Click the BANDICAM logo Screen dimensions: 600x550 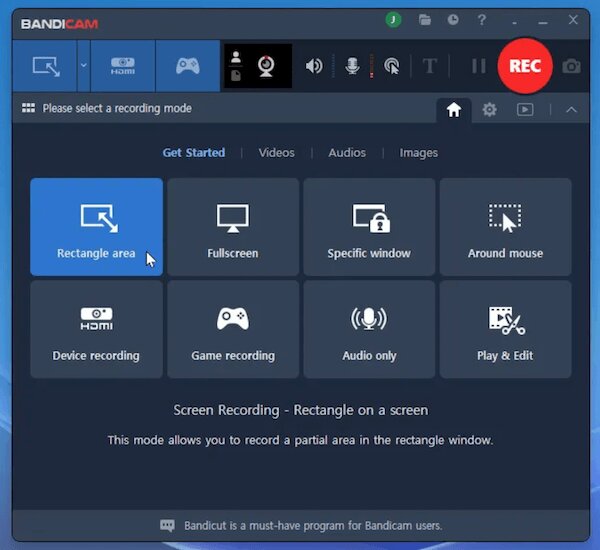point(60,24)
